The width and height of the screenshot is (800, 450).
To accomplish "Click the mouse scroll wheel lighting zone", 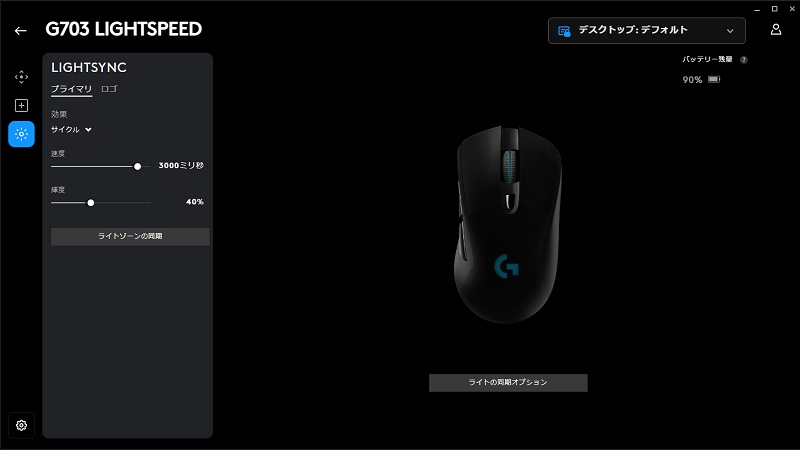I will coord(510,166).
